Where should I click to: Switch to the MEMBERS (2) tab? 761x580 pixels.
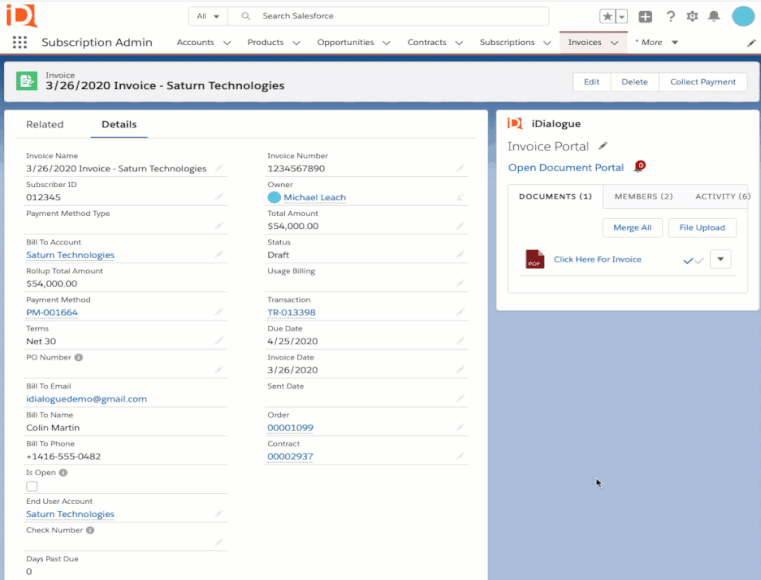[x=644, y=196]
